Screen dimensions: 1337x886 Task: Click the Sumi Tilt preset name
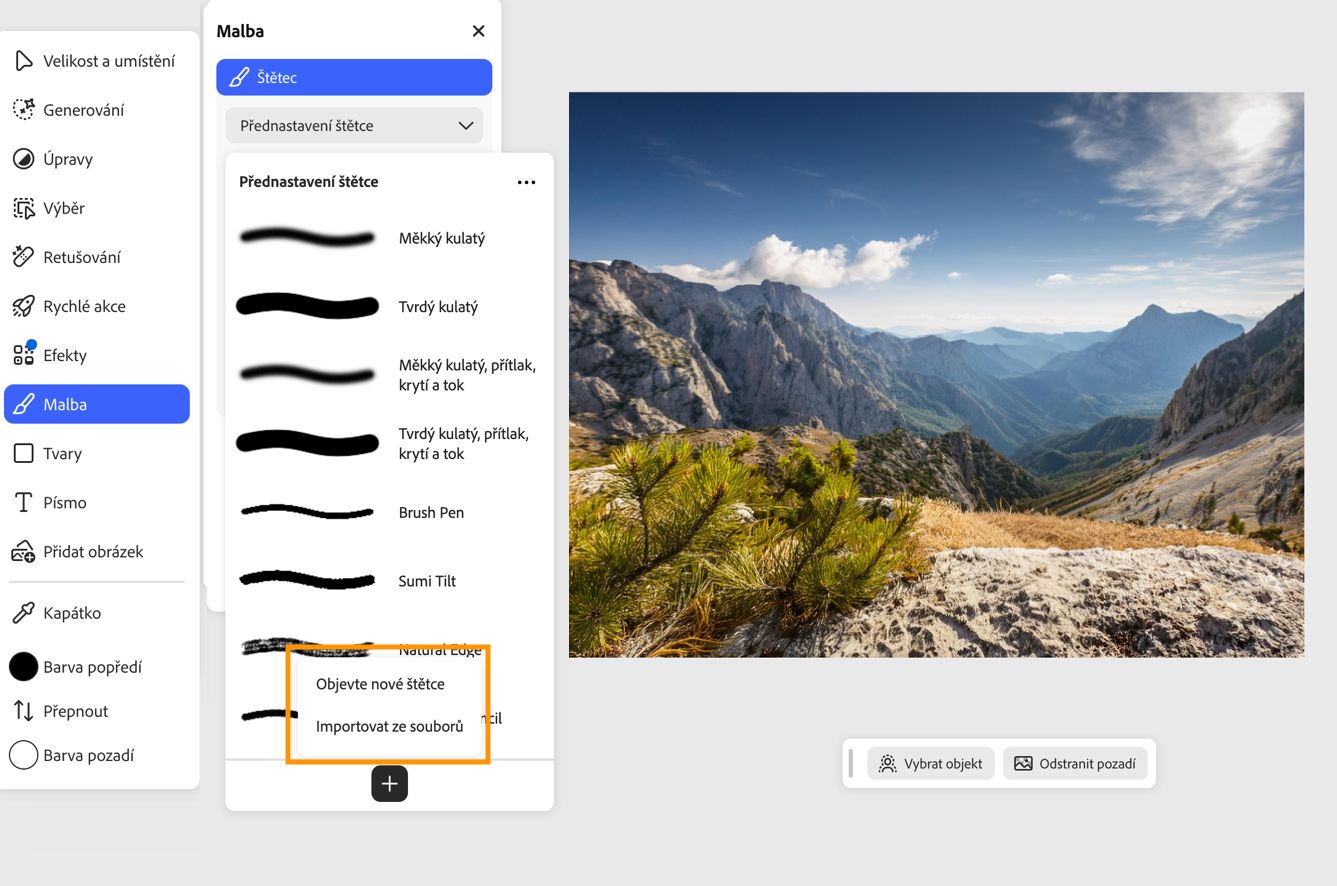(x=427, y=581)
